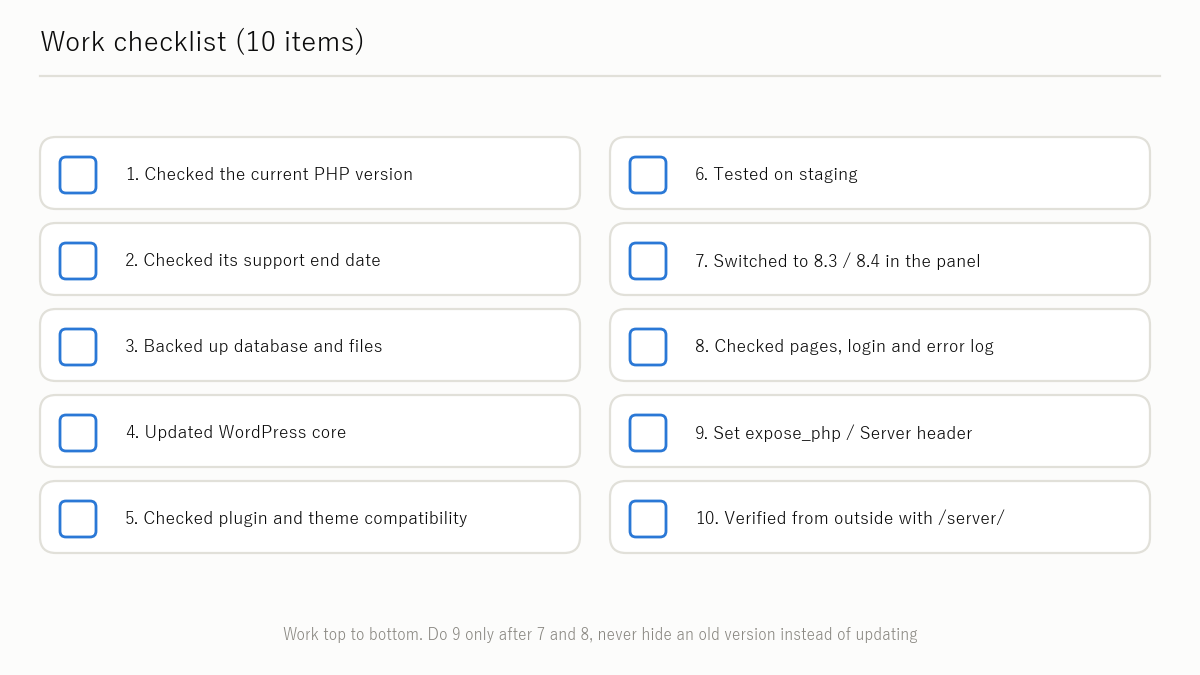Tick the 'Tested on staging' checkbox
This screenshot has height=675, width=1200.
click(x=648, y=174)
